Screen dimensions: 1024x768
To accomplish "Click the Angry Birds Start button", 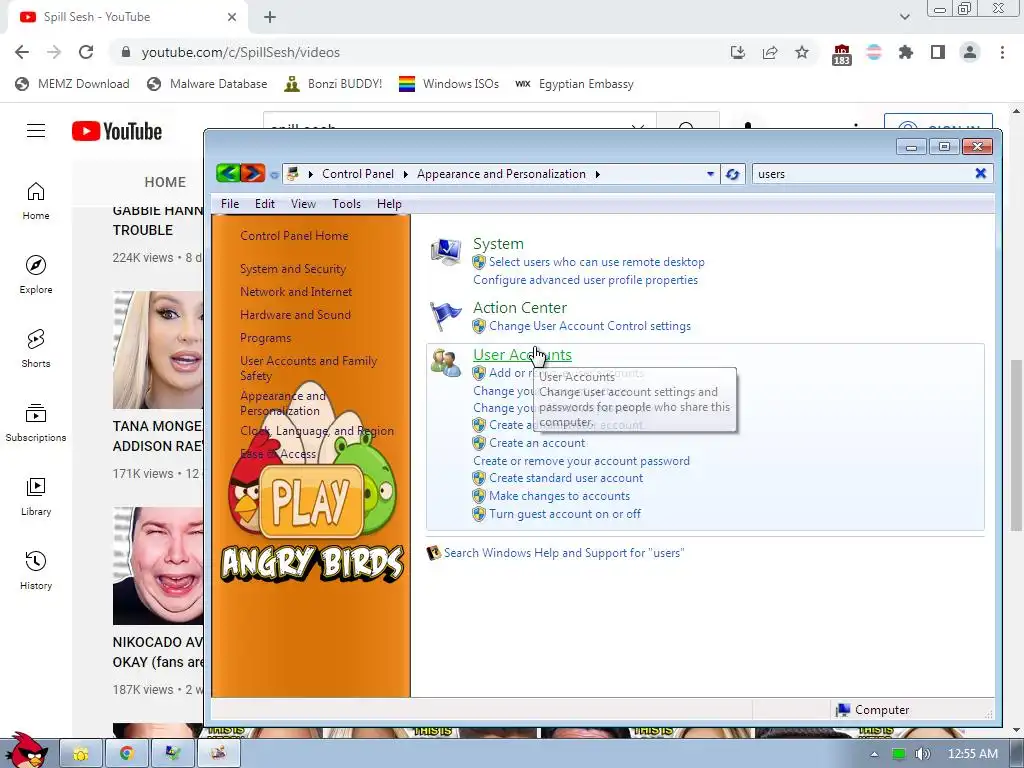I will 26,750.
